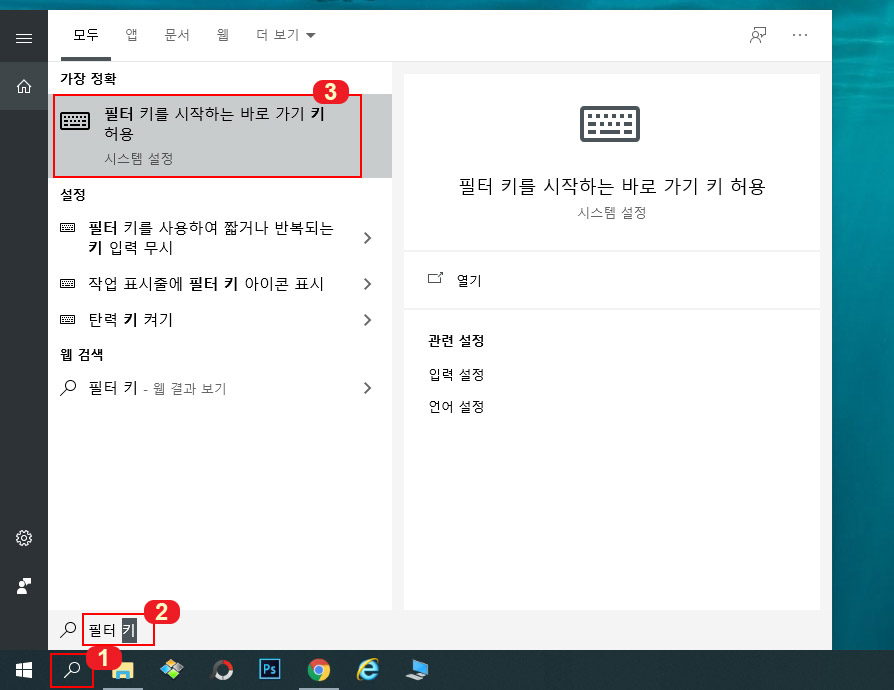Select the Photoshop icon on the taskbar
The width and height of the screenshot is (894, 690).
270,670
